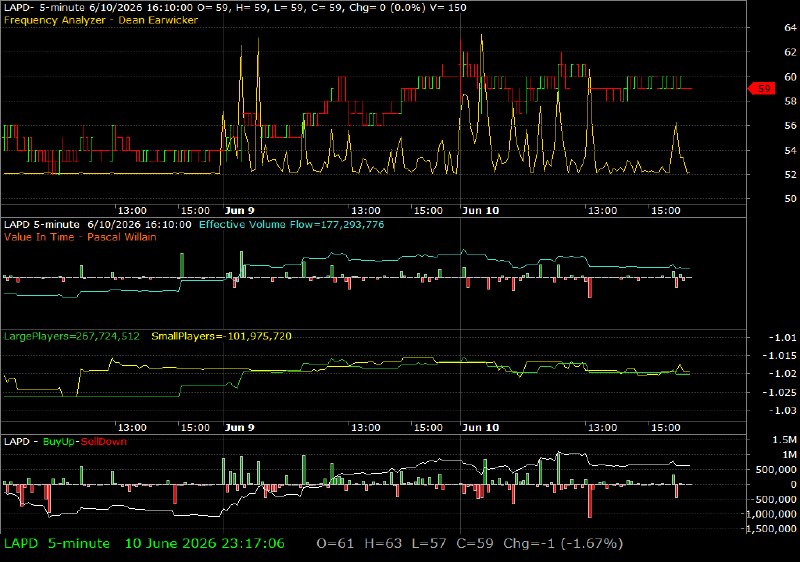Click the 52 price level on the axis
This screenshot has height=562, width=800.
click(x=790, y=174)
